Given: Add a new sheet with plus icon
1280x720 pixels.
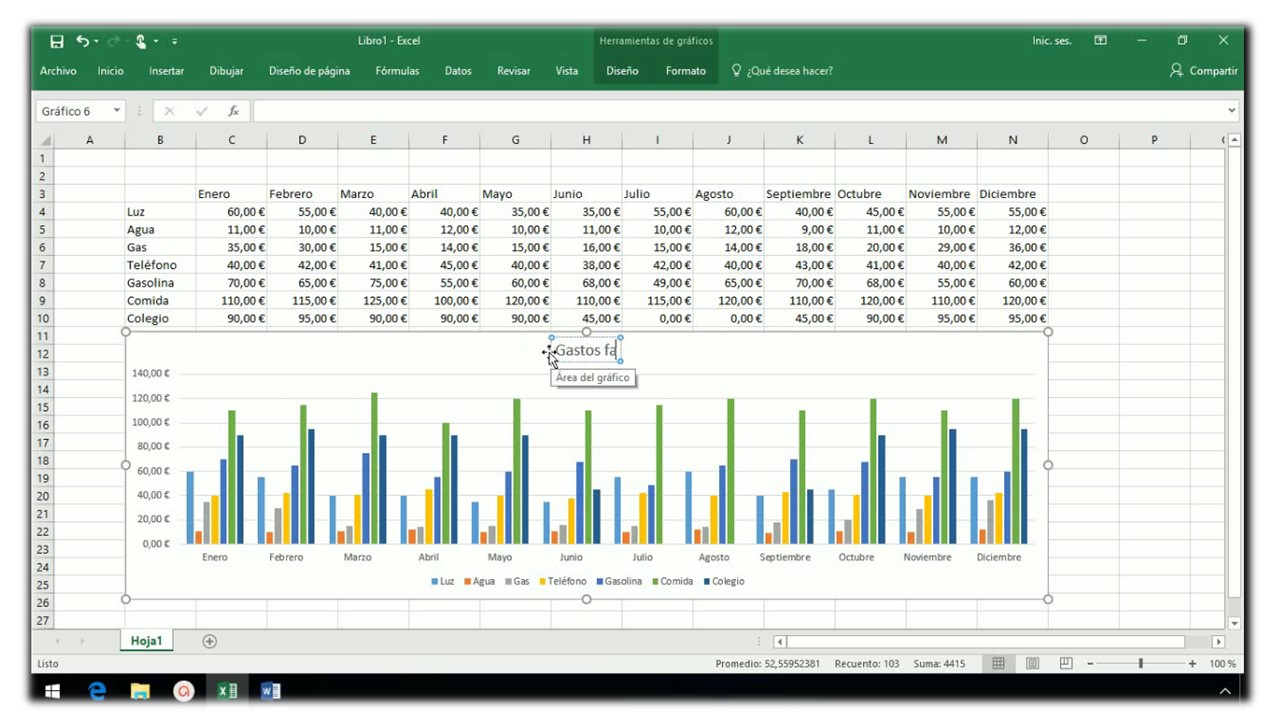Looking at the screenshot, I should [209, 641].
